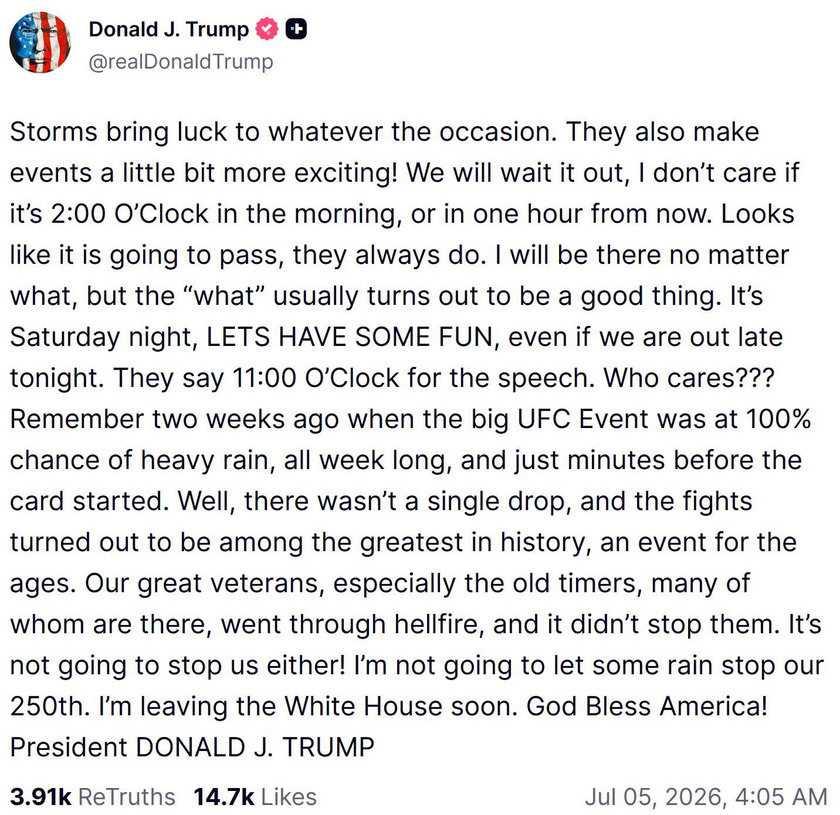Screen dimensions: 840x815
Task: Click the White House phrase
Action: [364, 706]
